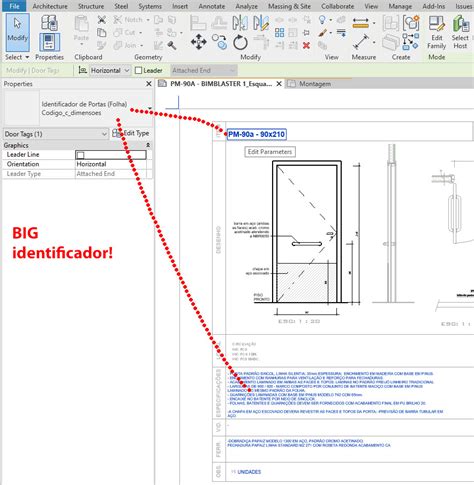
Task: Select the PM-90a - 90x210 door tag
Action: 256,134
